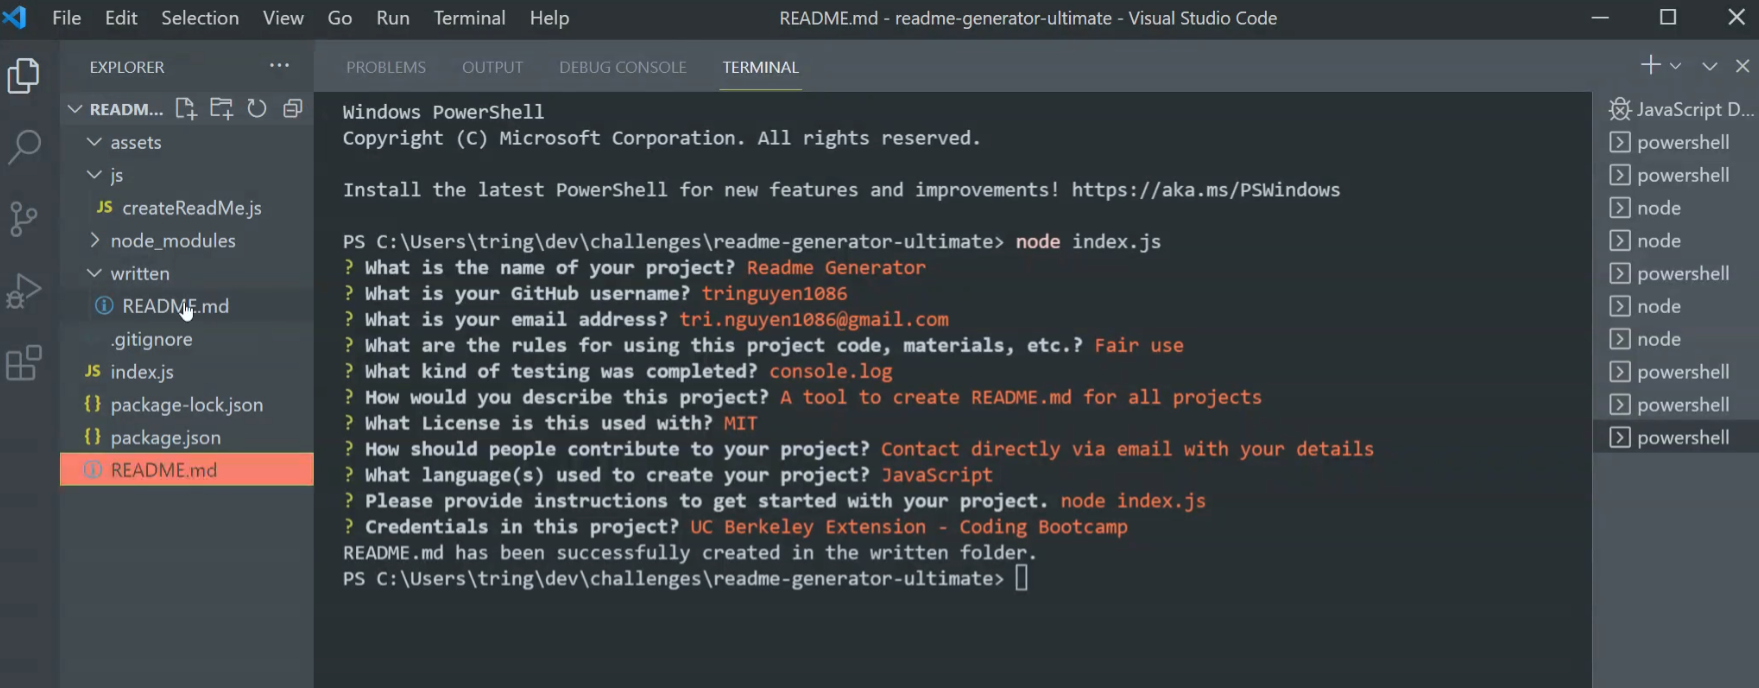This screenshot has width=1759, height=688.
Task: Click the EXPLORER panel title
Action: pyautogui.click(x=127, y=67)
